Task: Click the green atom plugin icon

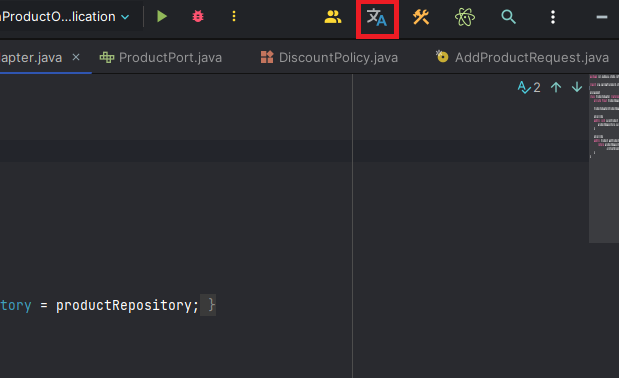Action: [465, 17]
